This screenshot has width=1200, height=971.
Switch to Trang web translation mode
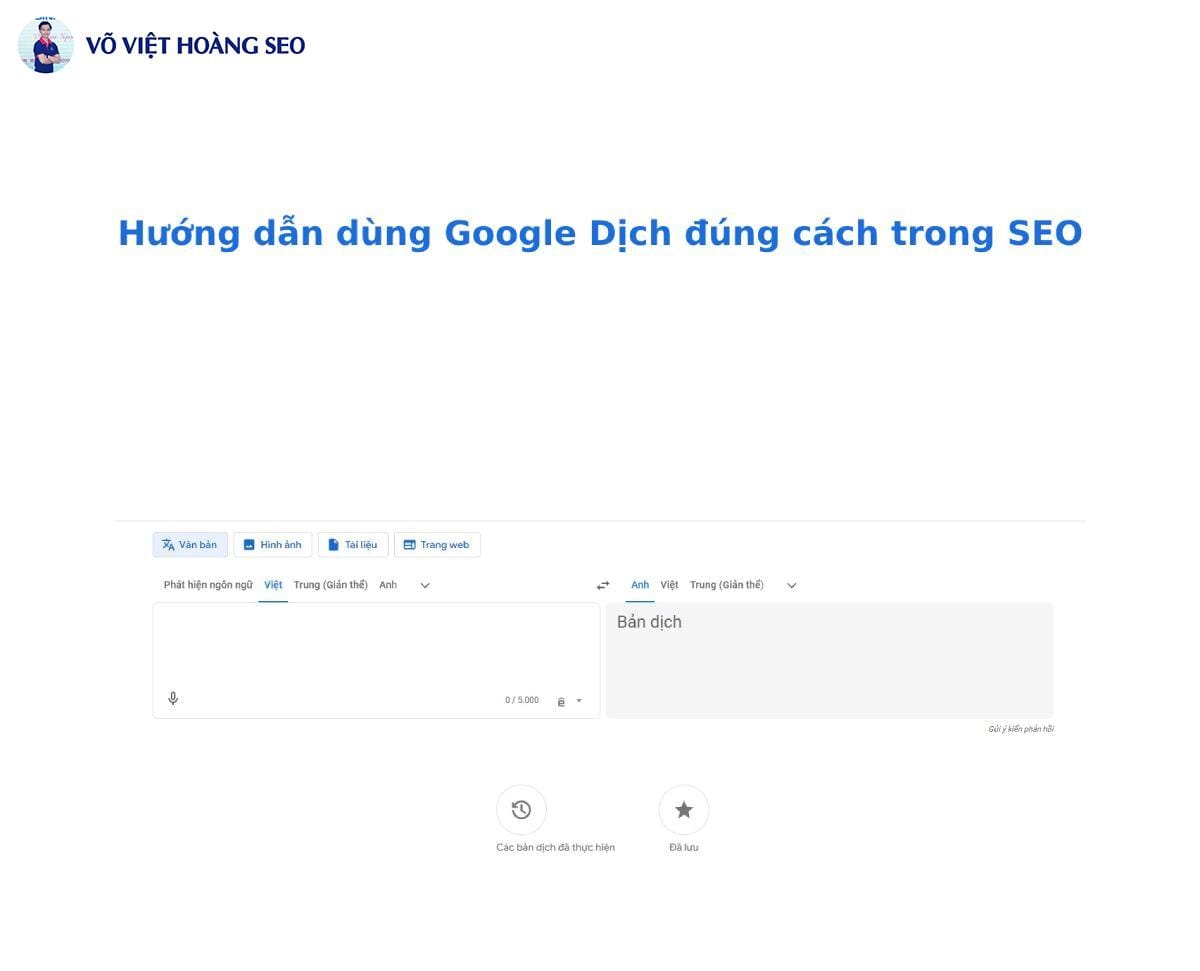[x=437, y=545]
